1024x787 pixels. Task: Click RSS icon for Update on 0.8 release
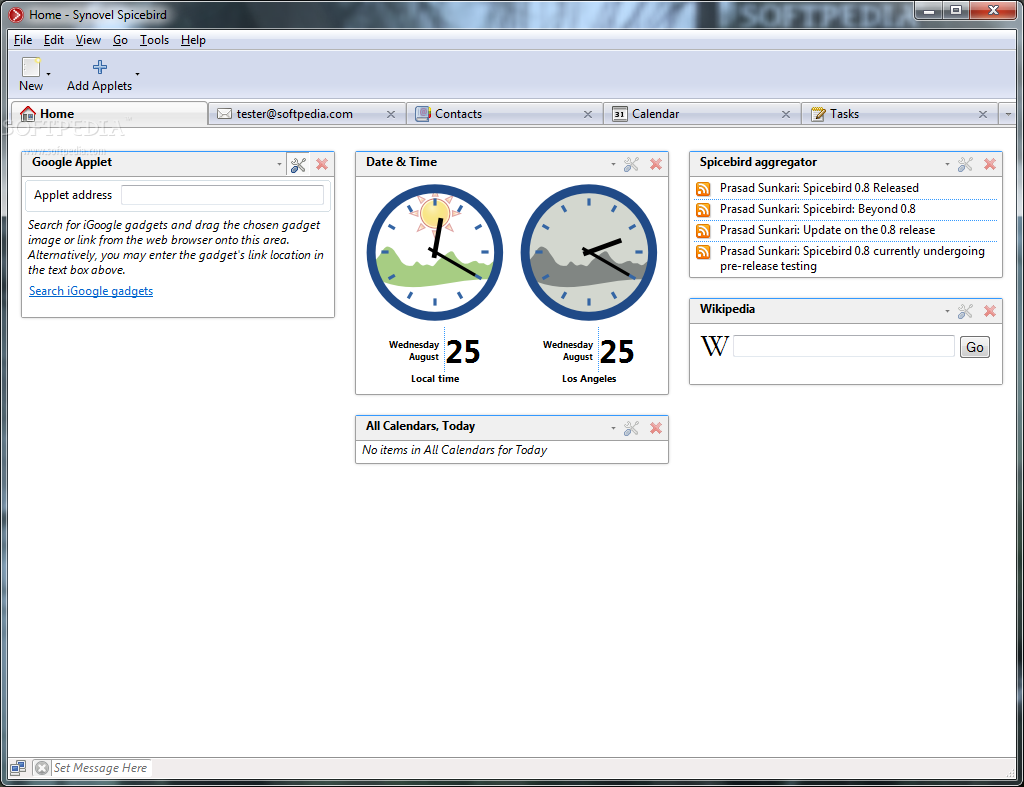[703, 231]
